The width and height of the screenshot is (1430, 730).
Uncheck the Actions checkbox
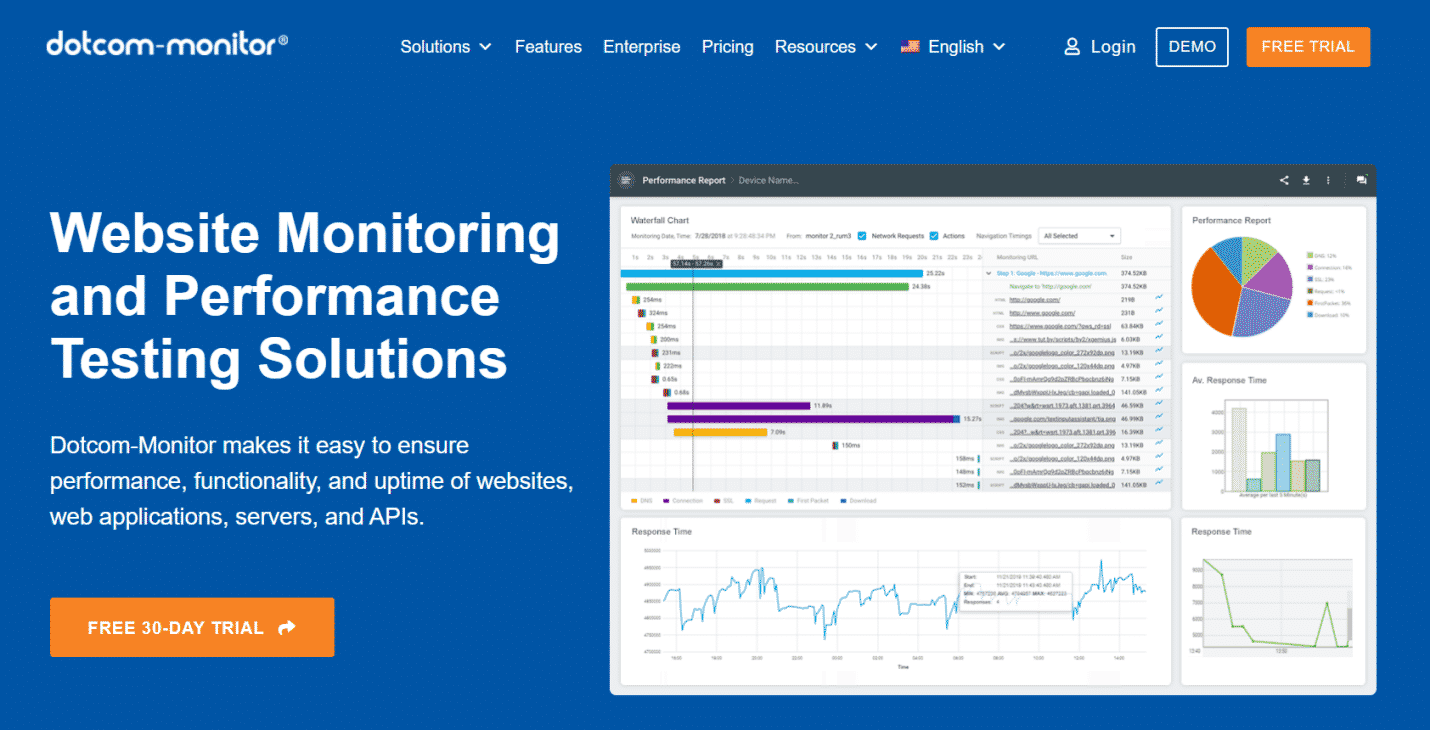(934, 235)
